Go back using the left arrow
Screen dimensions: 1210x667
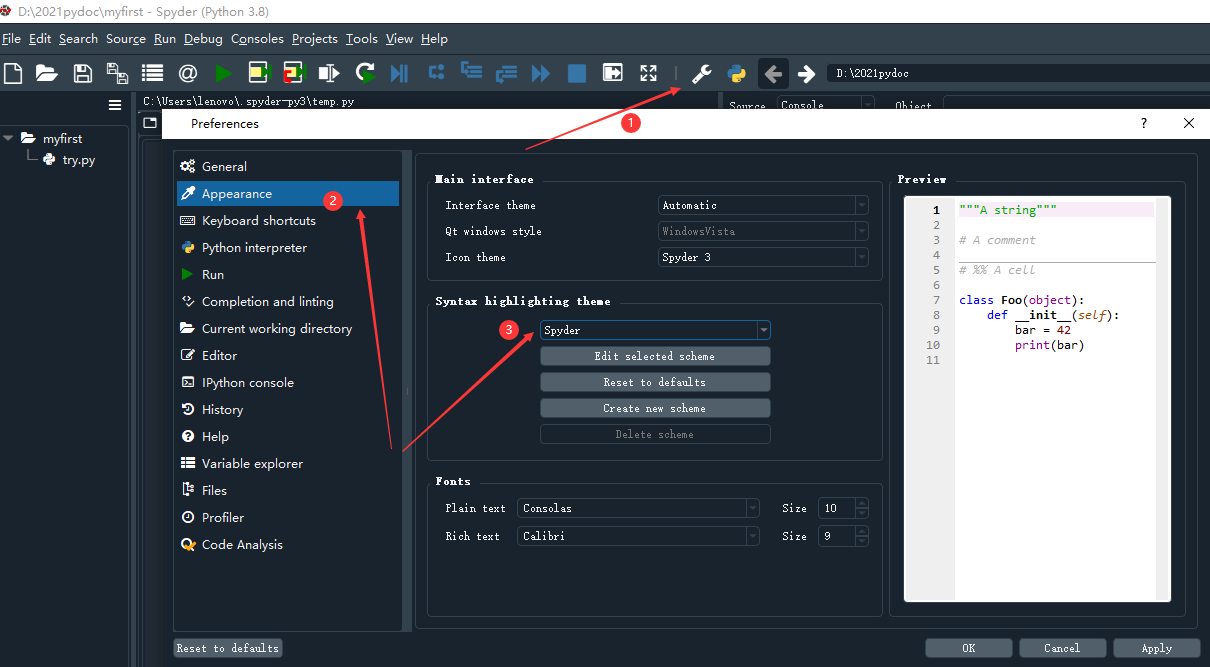pos(773,73)
